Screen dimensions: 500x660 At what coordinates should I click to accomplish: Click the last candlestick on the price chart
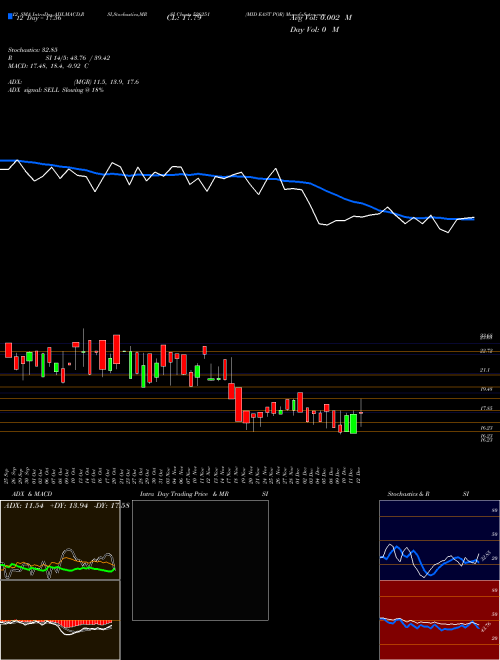361,413
